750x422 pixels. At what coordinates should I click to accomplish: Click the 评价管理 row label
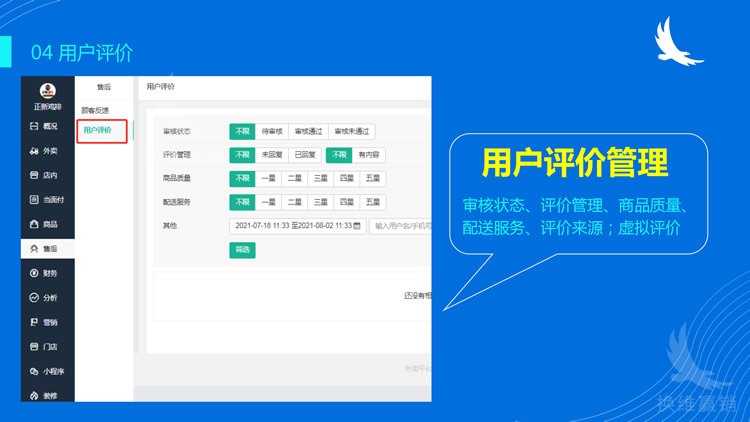pos(177,155)
